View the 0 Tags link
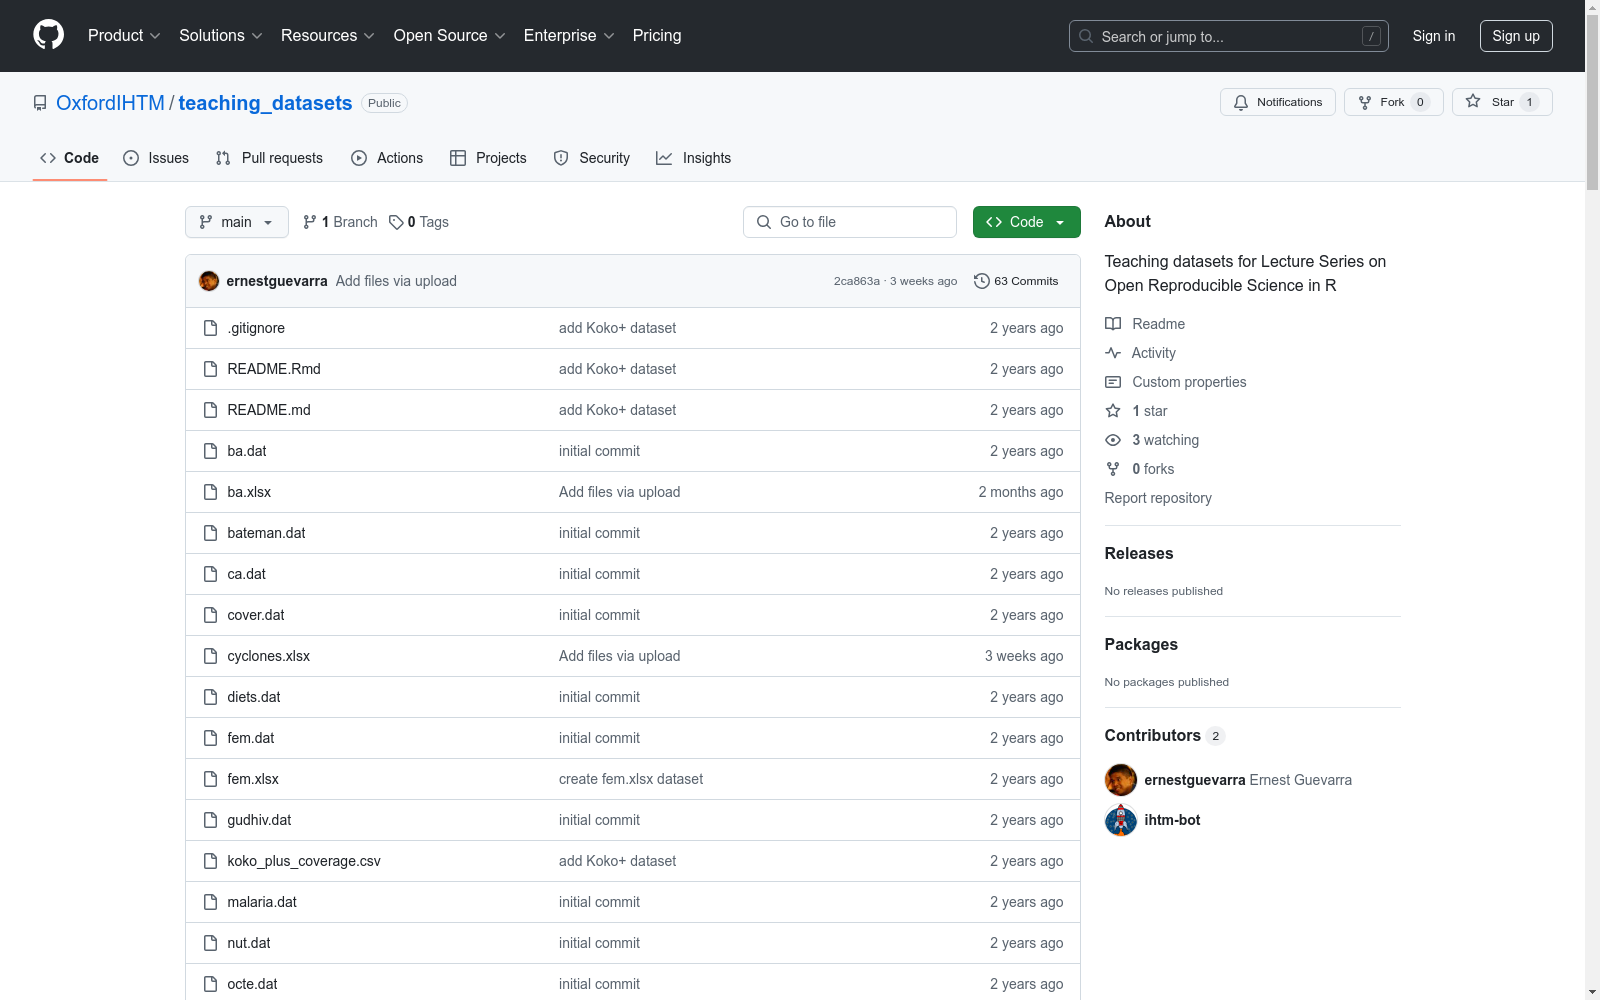This screenshot has width=1600, height=1000. point(419,222)
